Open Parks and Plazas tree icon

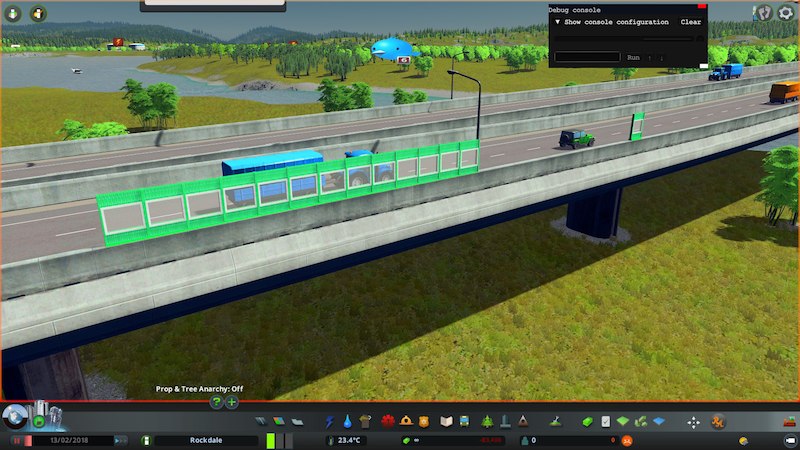(487, 421)
